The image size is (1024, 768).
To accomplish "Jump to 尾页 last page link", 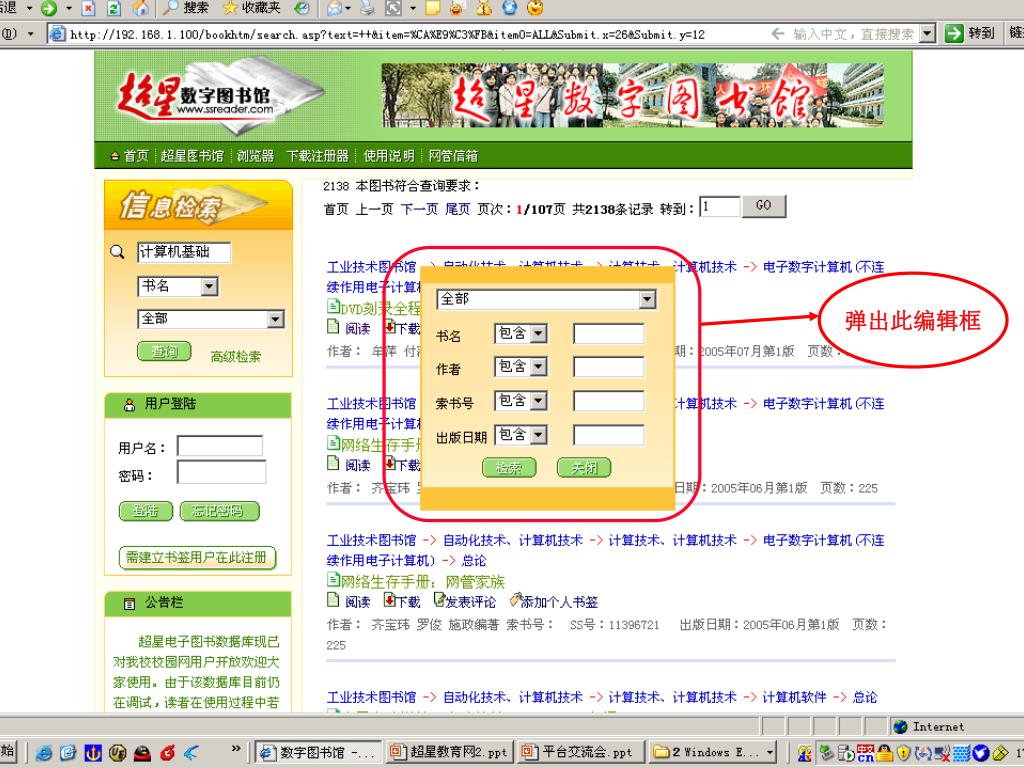I will (457, 209).
